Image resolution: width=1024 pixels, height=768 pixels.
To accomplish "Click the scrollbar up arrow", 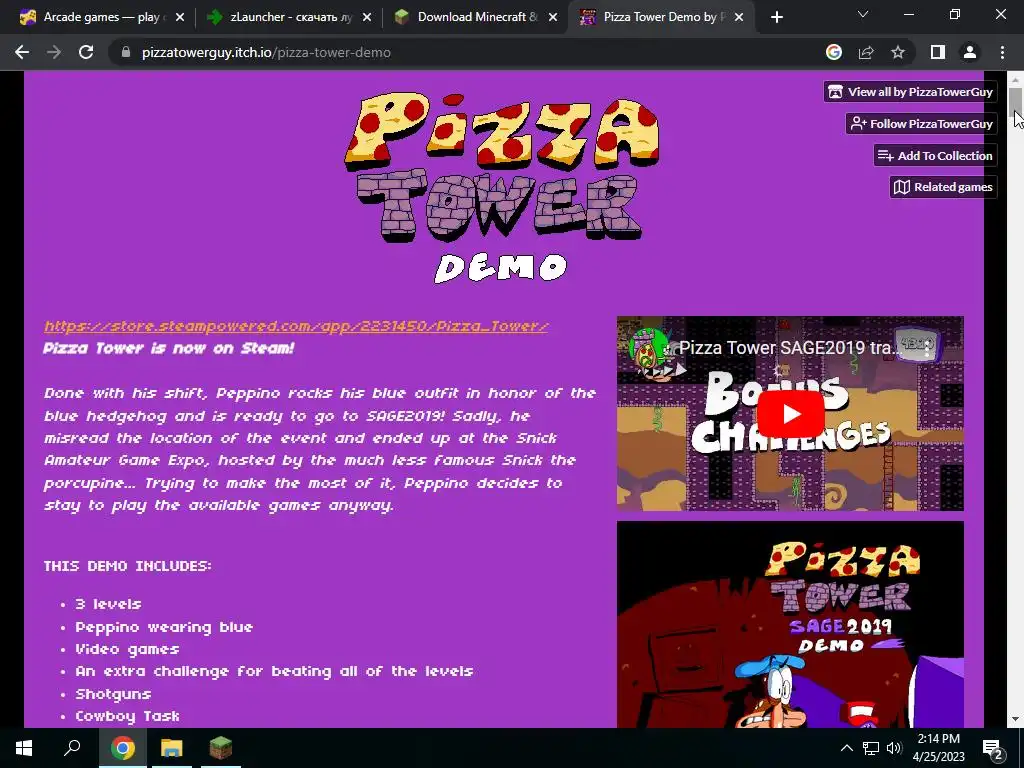I will pos(1015,79).
